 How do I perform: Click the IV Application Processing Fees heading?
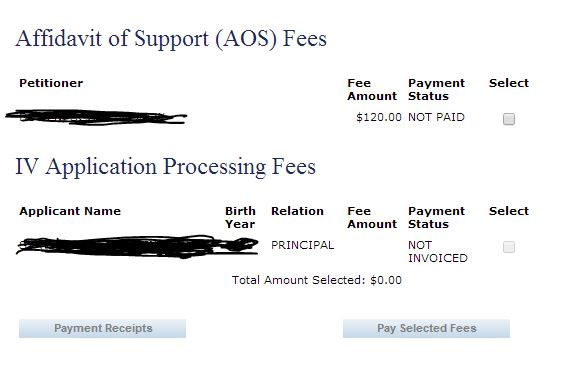(165, 167)
